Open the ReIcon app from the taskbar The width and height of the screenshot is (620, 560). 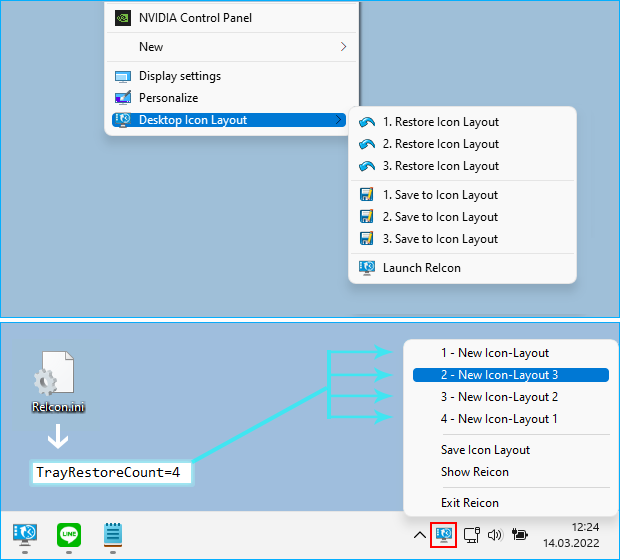(25, 535)
